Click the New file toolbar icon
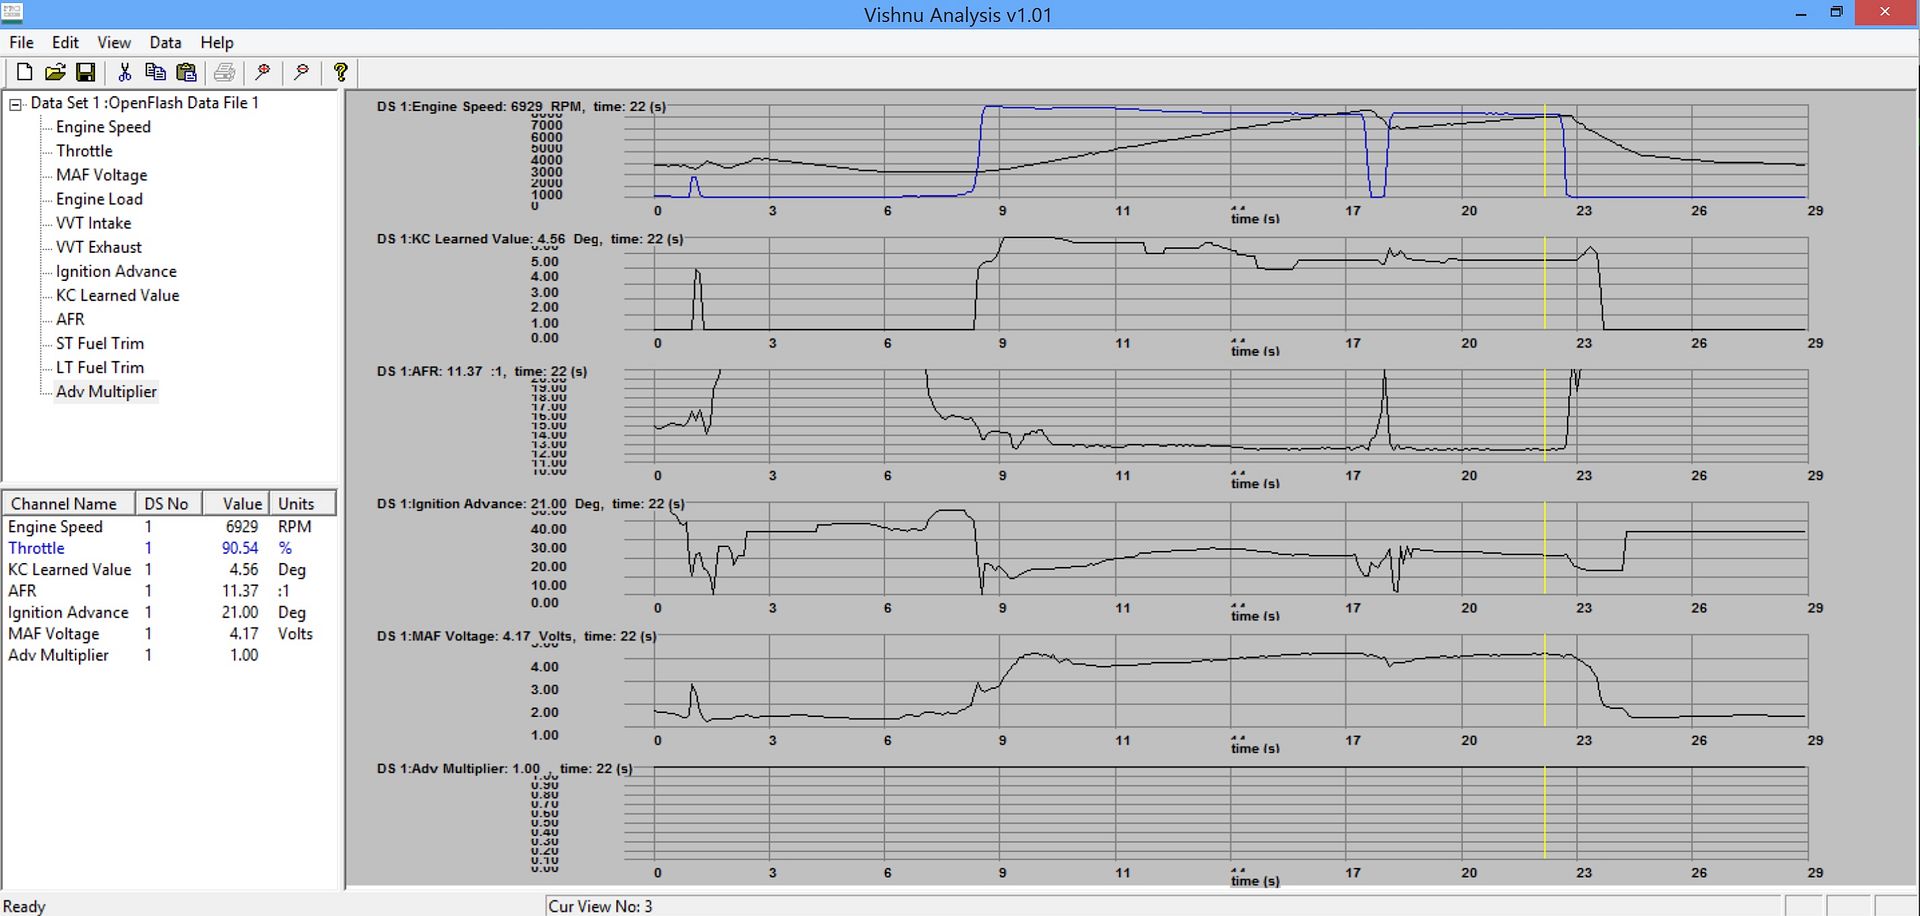Screen dimensions: 1920x916 25,72
